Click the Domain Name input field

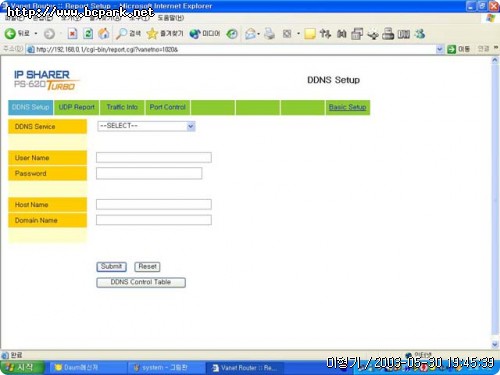tap(154, 220)
